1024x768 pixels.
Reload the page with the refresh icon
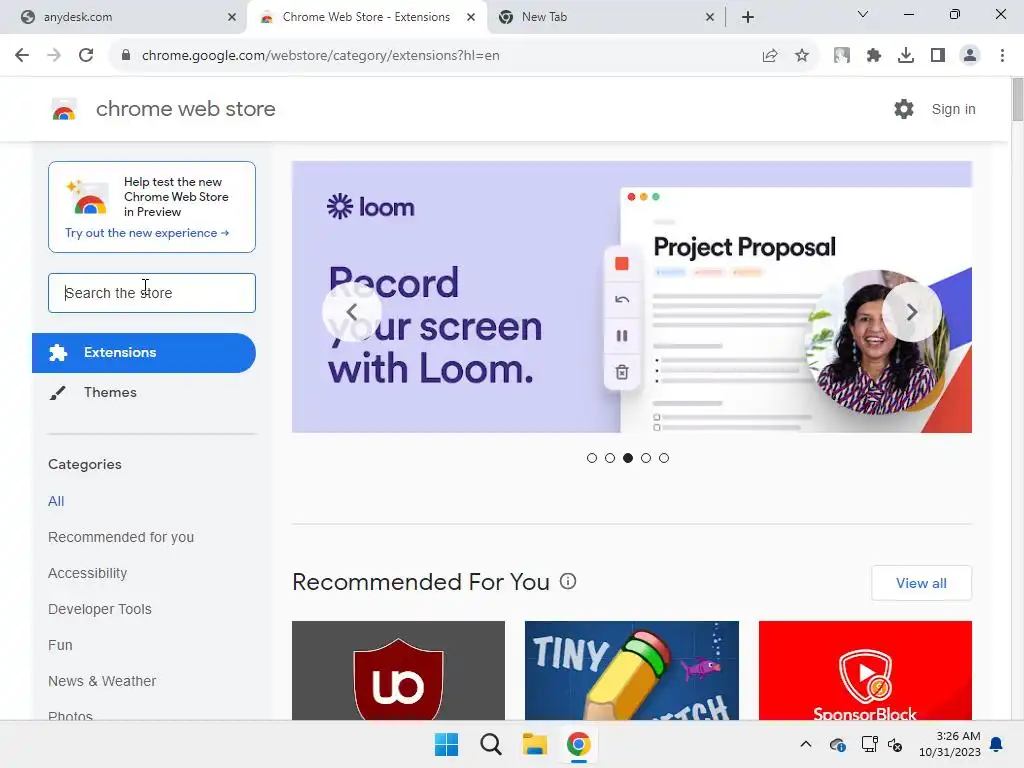(86, 56)
